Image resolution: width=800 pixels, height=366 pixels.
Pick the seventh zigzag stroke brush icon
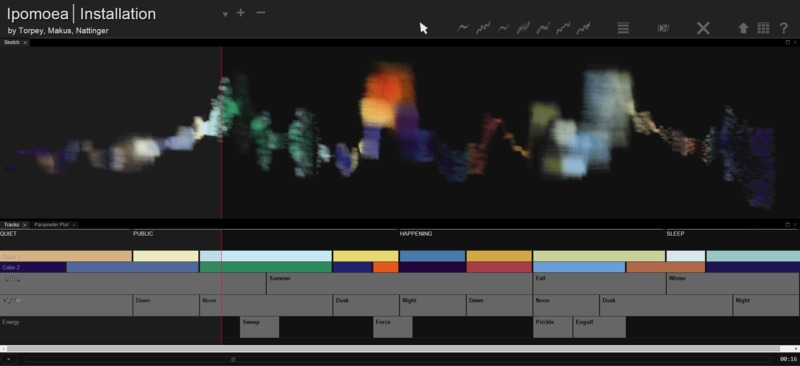tap(584, 28)
